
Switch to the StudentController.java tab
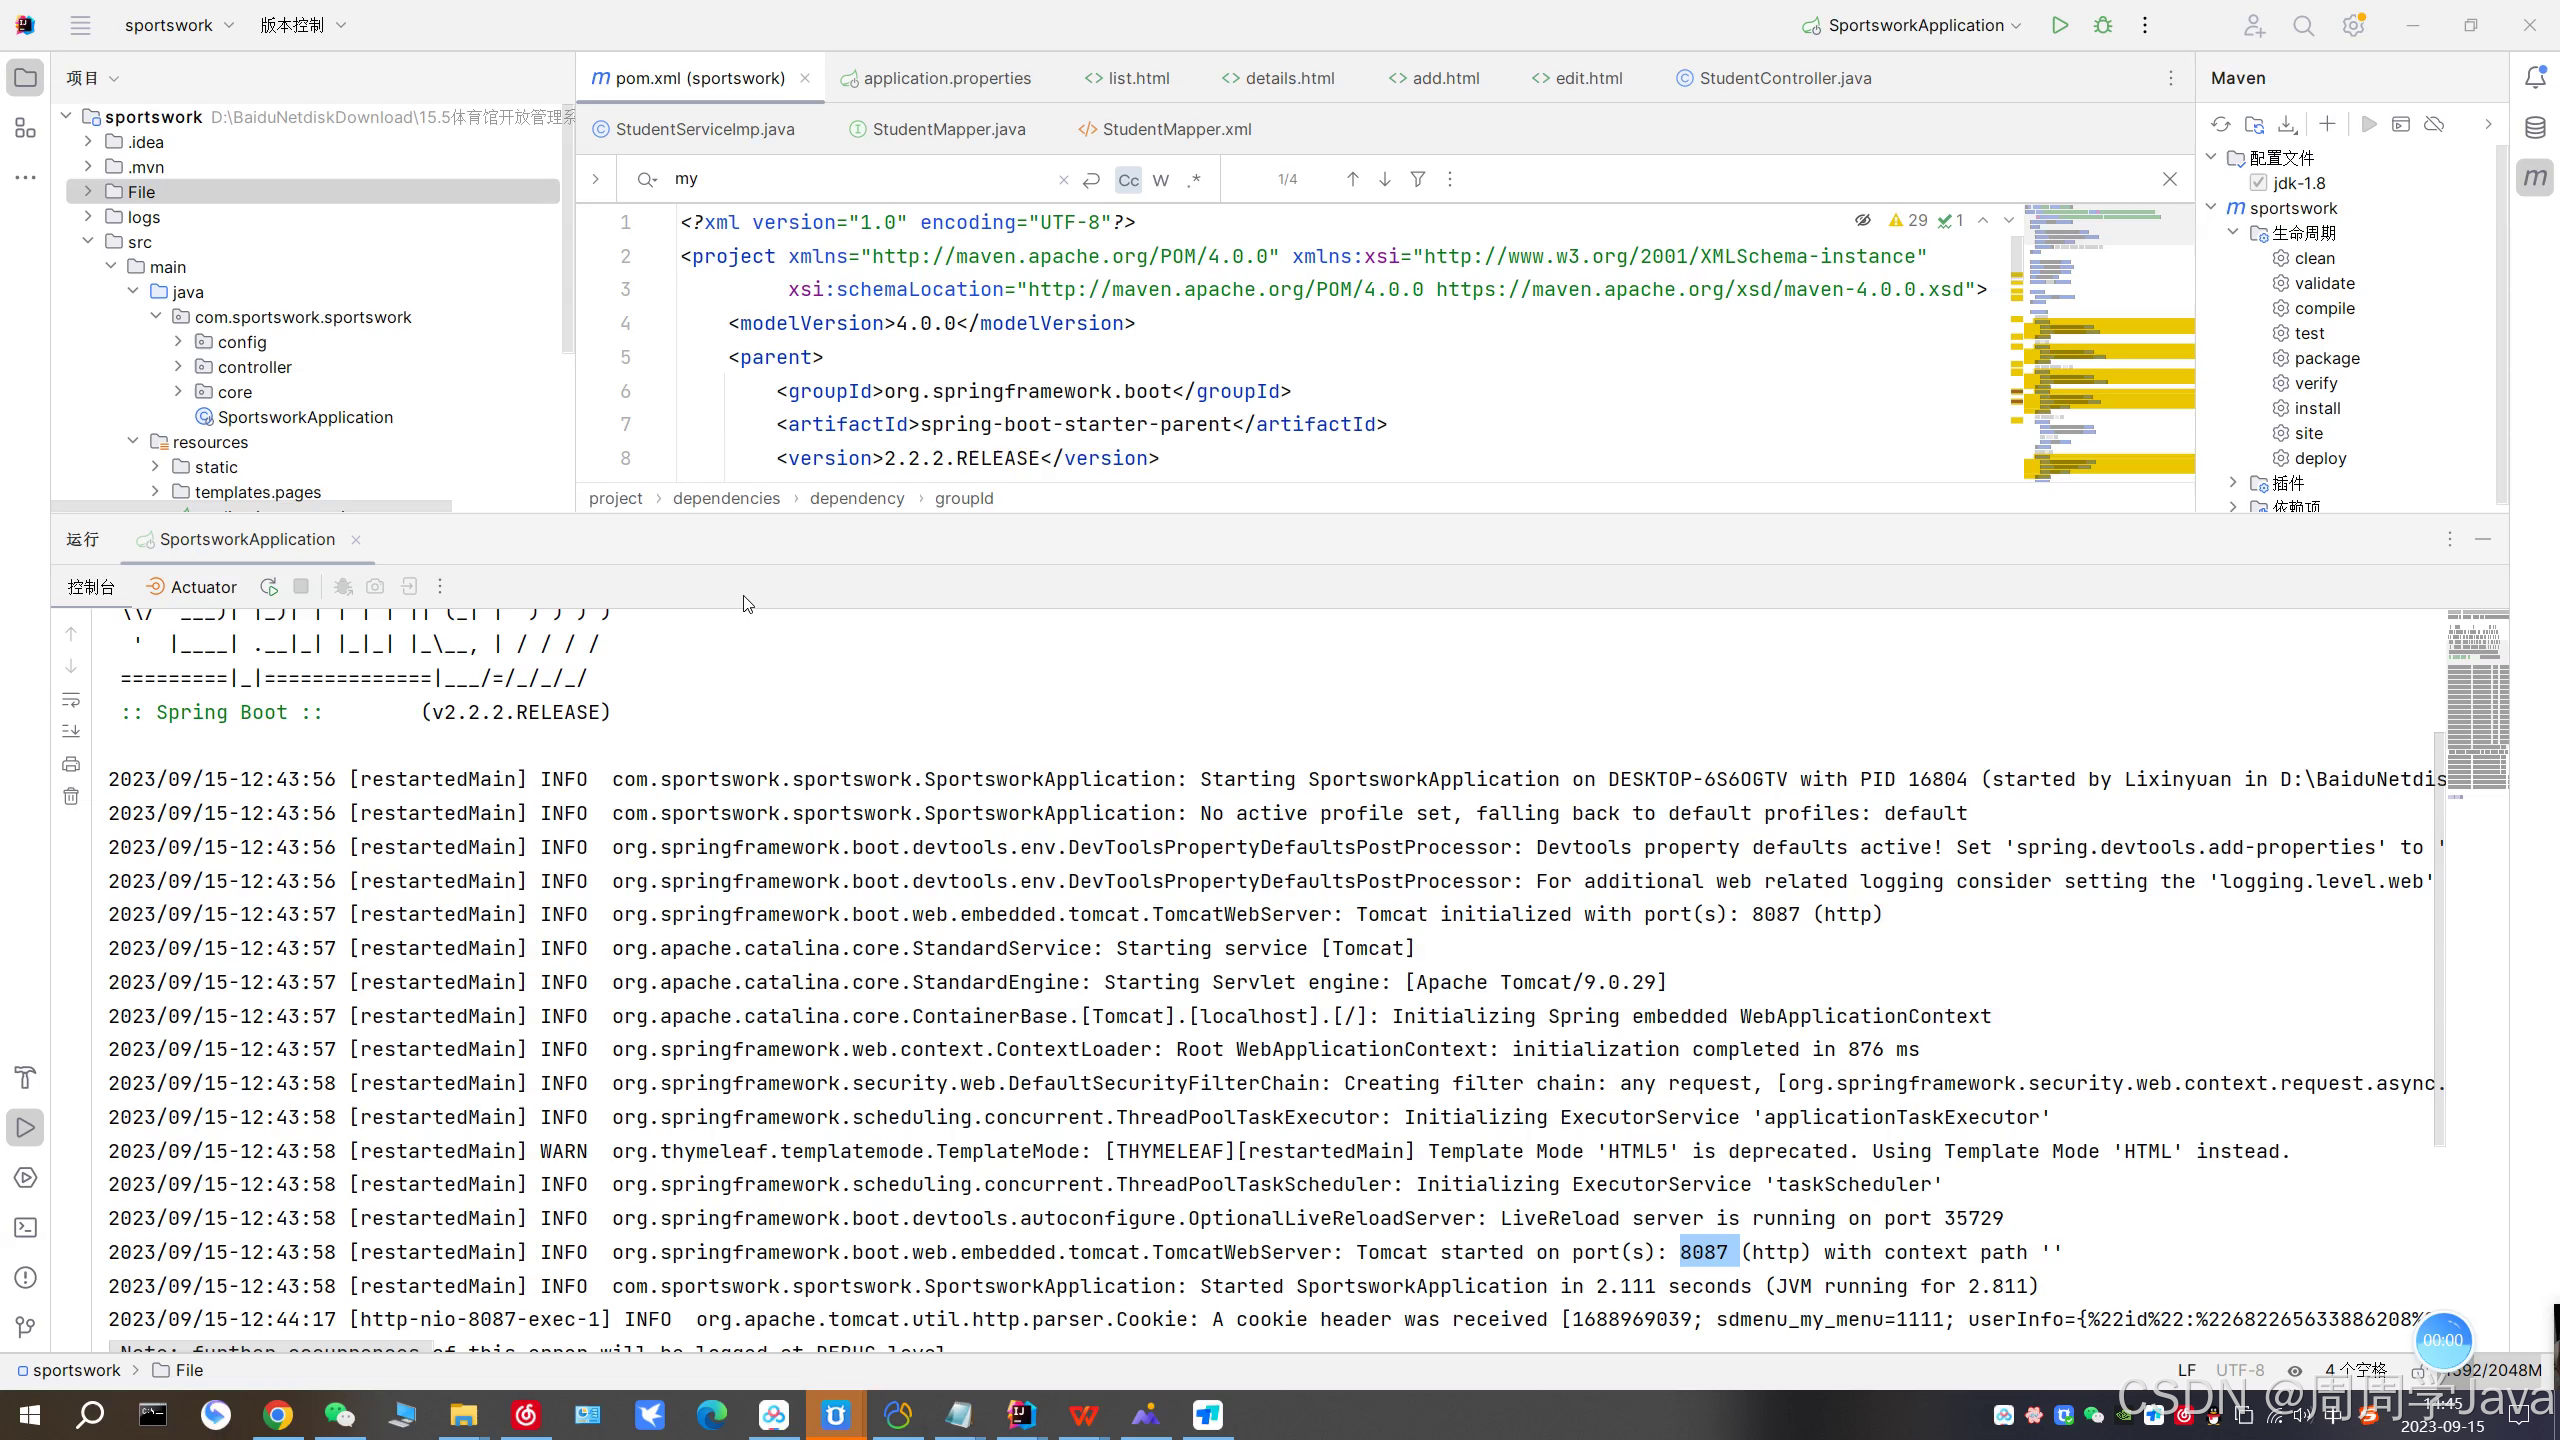pos(1784,78)
